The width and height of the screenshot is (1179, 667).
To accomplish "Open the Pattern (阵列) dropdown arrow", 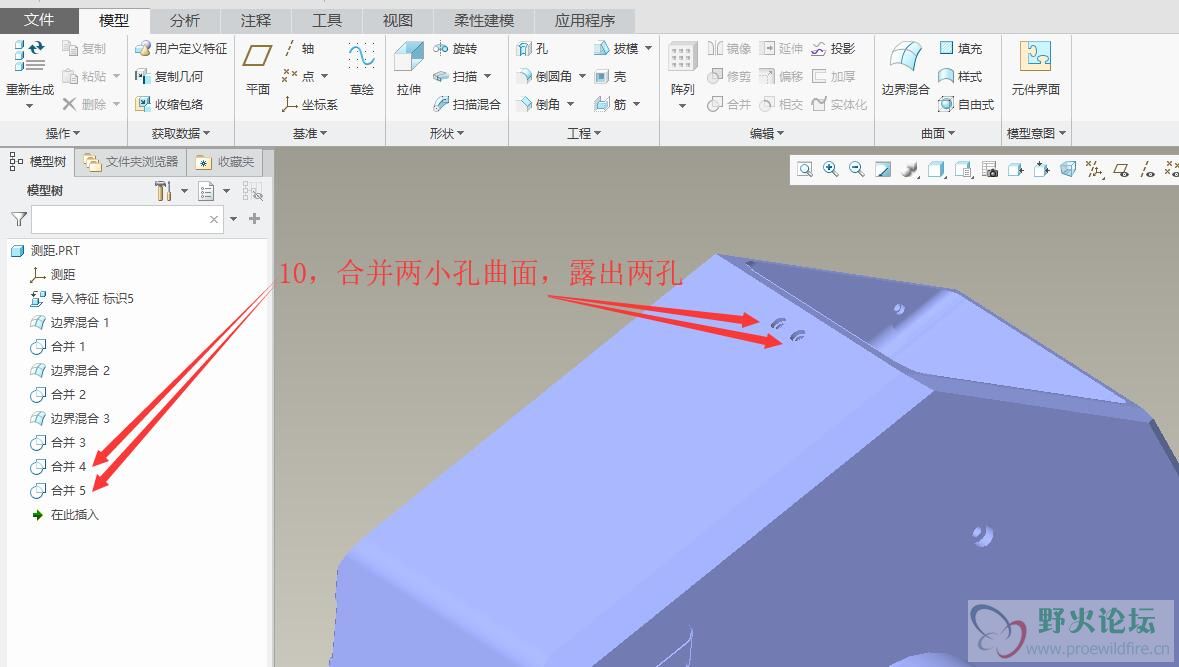I will 682,106.
